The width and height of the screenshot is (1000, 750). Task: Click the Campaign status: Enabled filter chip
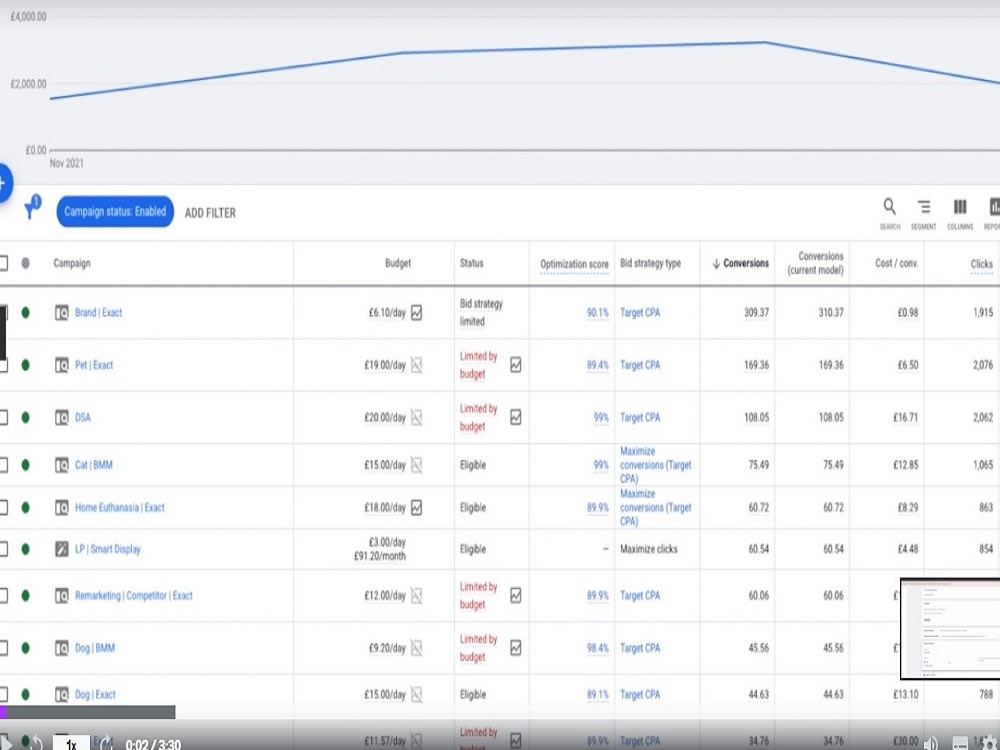pos(115,212)
